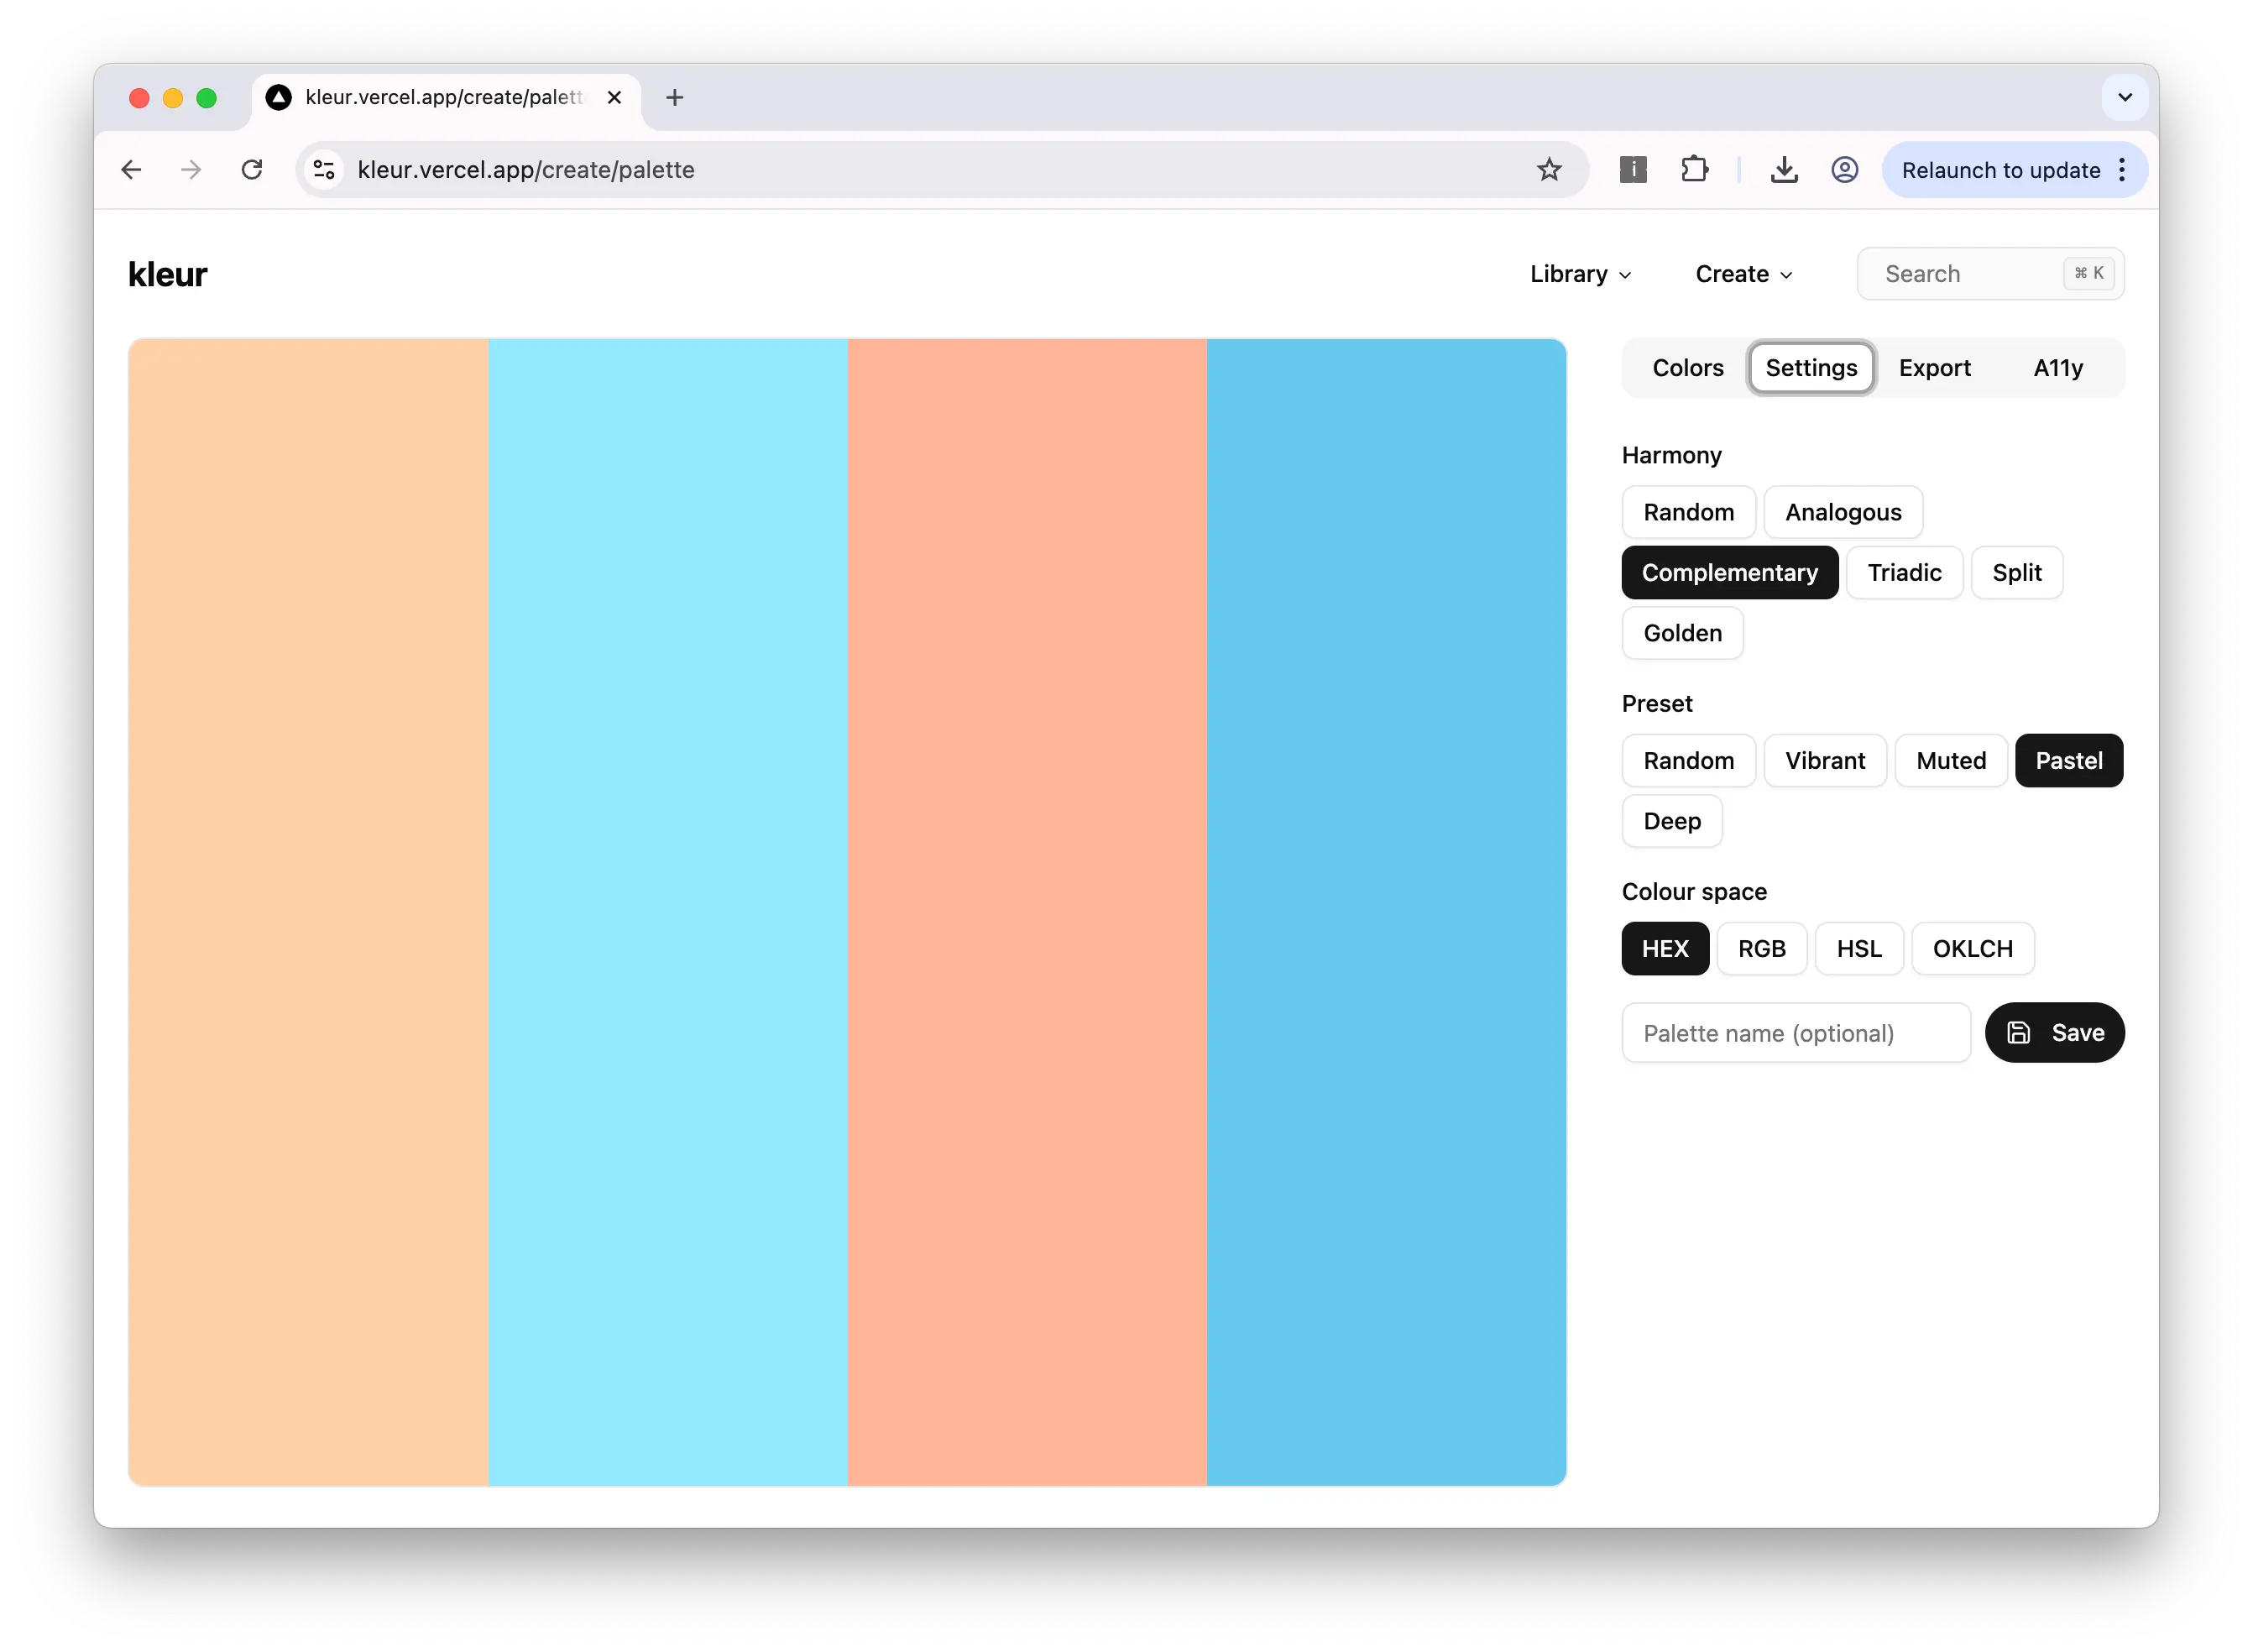Viewport: 2253px width, 1652px height.
Task: Click the back navigation arrow
Action: click(x=131, y=169)
